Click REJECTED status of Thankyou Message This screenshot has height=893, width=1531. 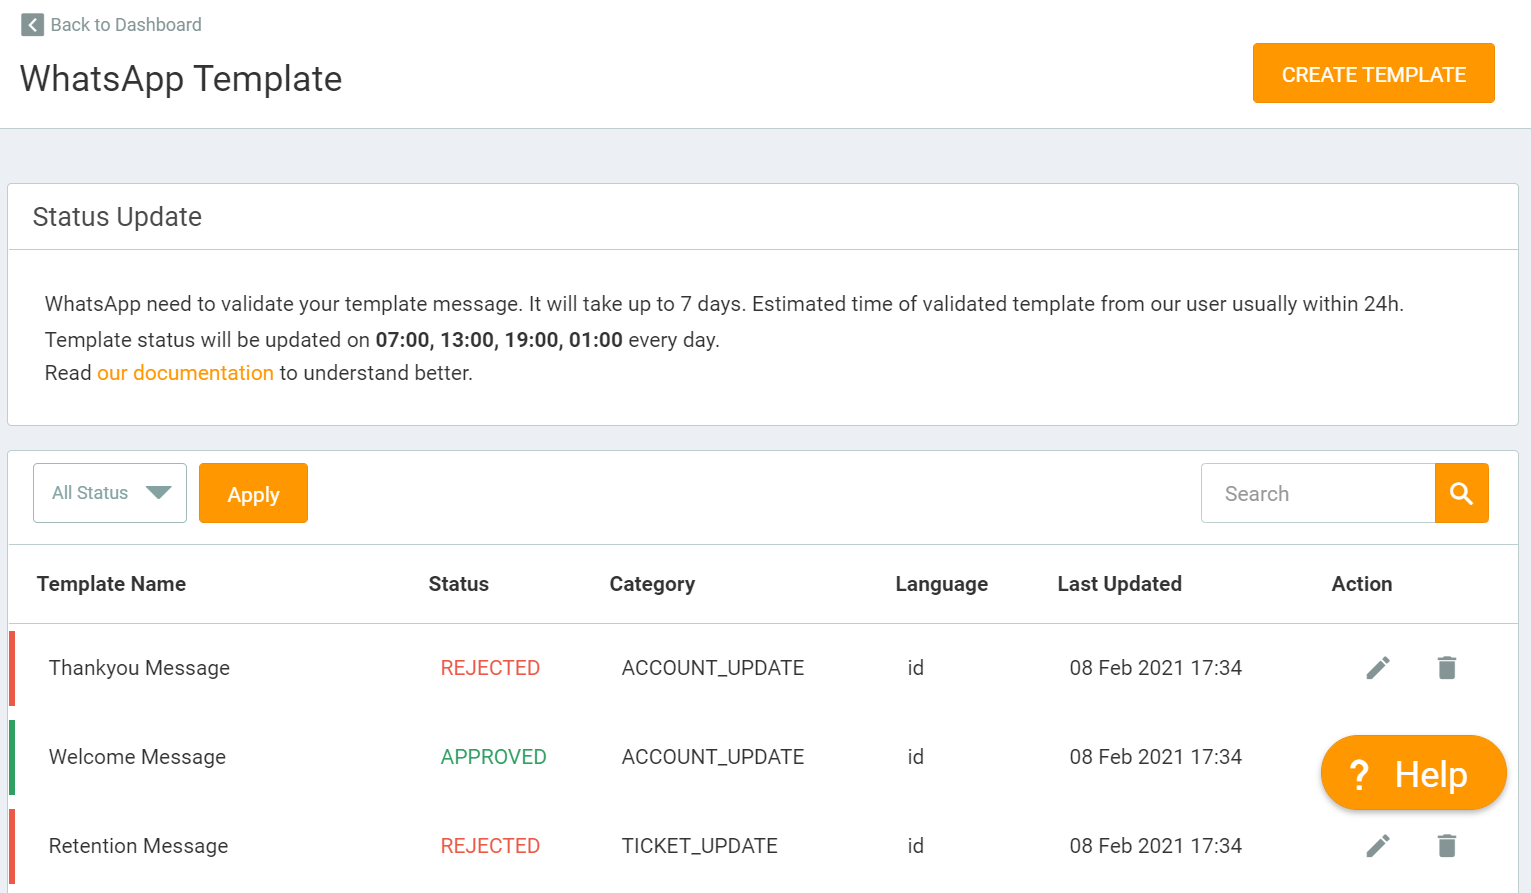point(490,668)
